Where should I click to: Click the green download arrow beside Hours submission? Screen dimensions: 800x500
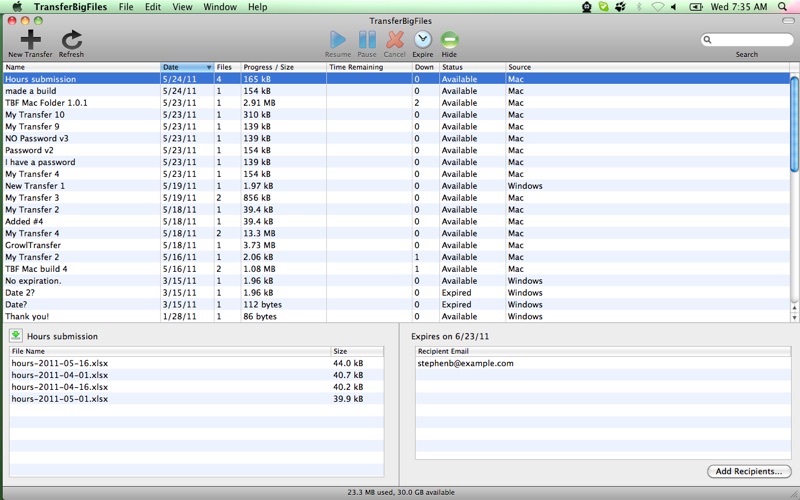pyautogui.click(x=16, y=335)
